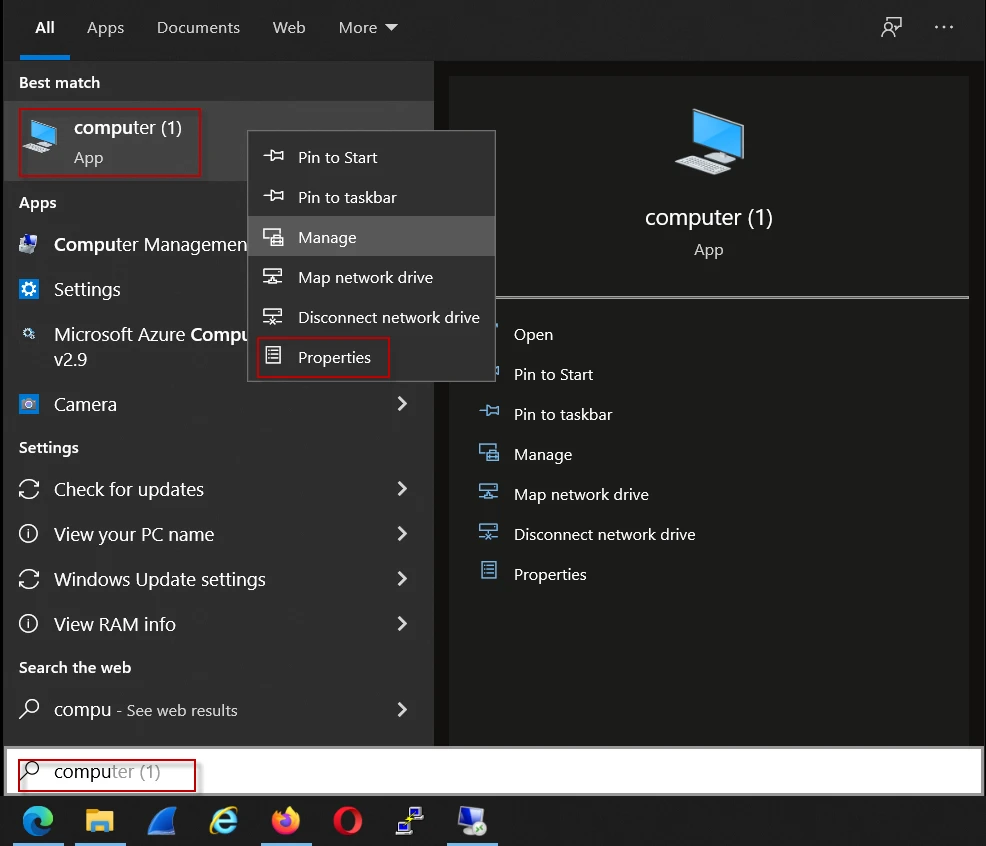Open Internet Explorer from the taskbar
The width and height of the screenshot is (986, 846).
[224, 821]
